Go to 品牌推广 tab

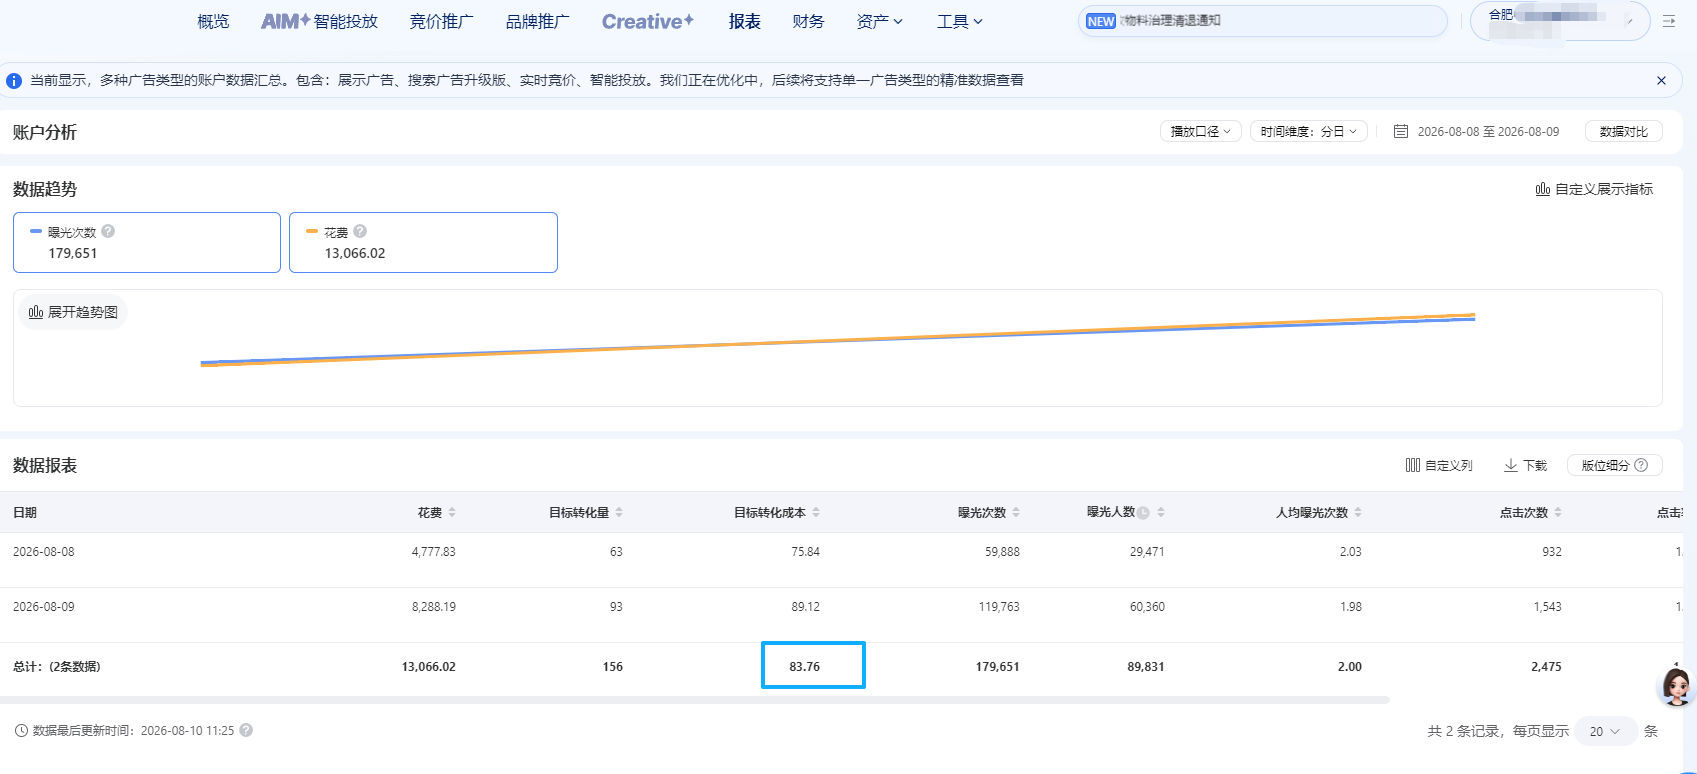click(x=537, y=21)
